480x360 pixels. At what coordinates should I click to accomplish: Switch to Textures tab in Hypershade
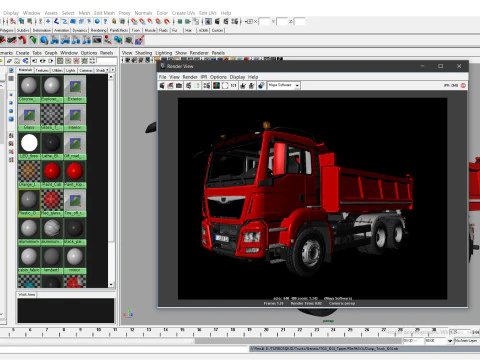[42, 70]
